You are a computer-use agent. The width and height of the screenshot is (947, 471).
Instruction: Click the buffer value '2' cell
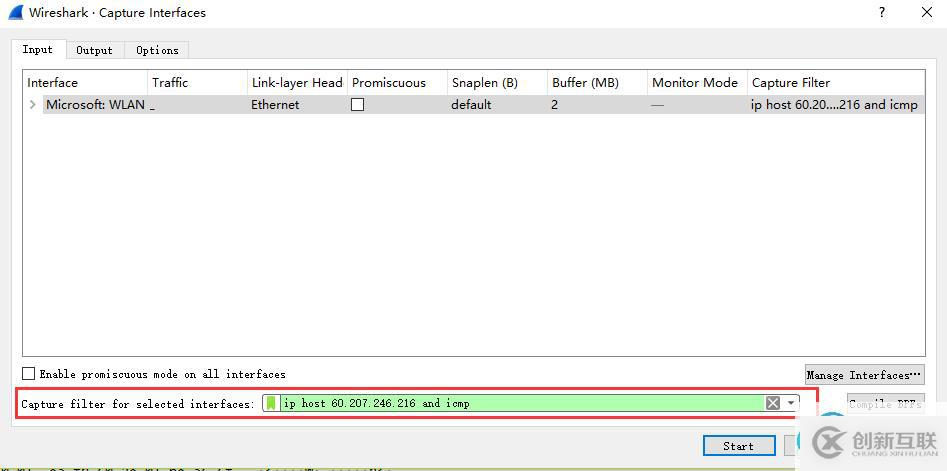click(x=554, y=104)
